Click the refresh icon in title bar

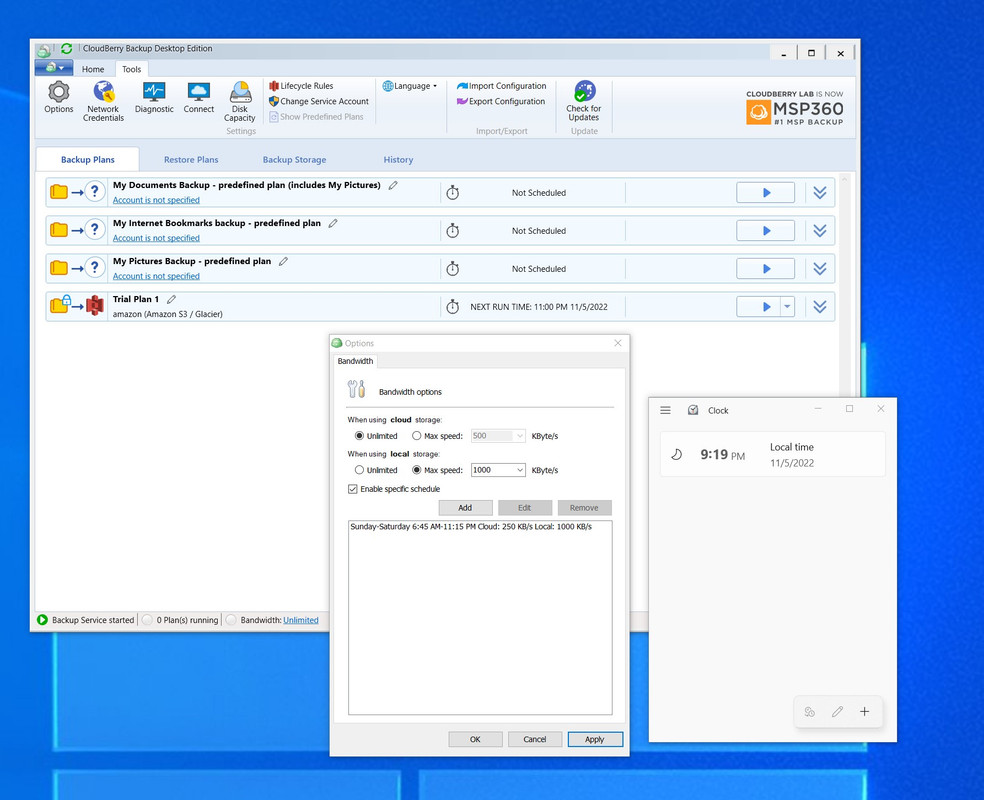[x=67, y=48]
